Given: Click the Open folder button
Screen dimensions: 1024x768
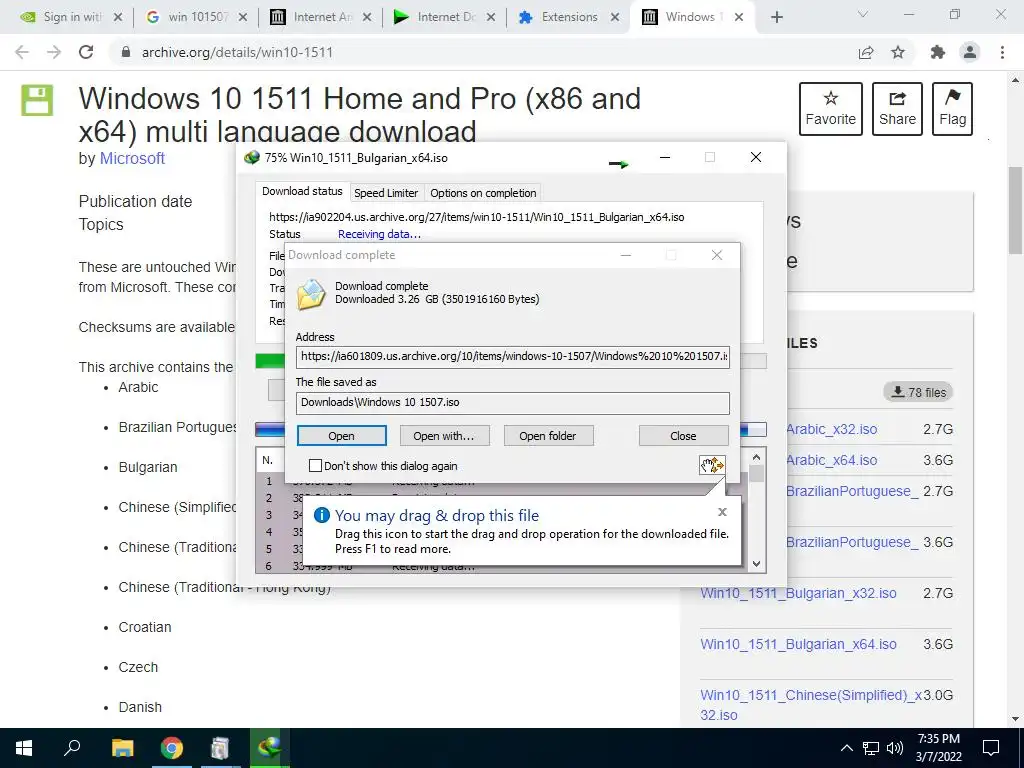Looking at the screenshot, I should pyautogui.click(x=548, y=436).
